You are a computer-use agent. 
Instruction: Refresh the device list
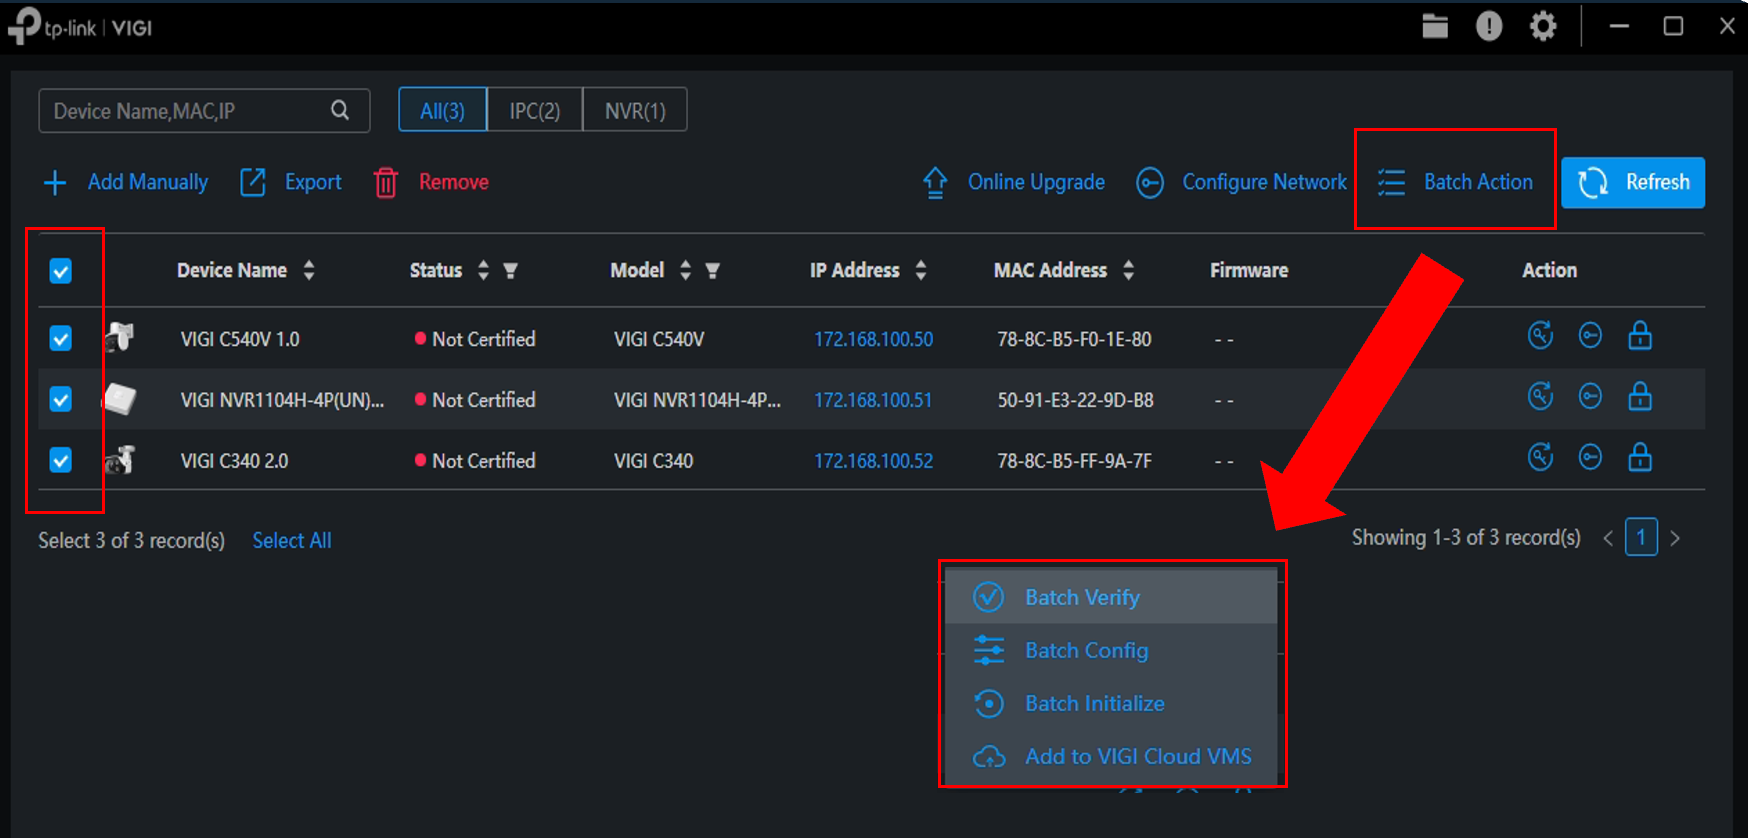point(1633,182)
